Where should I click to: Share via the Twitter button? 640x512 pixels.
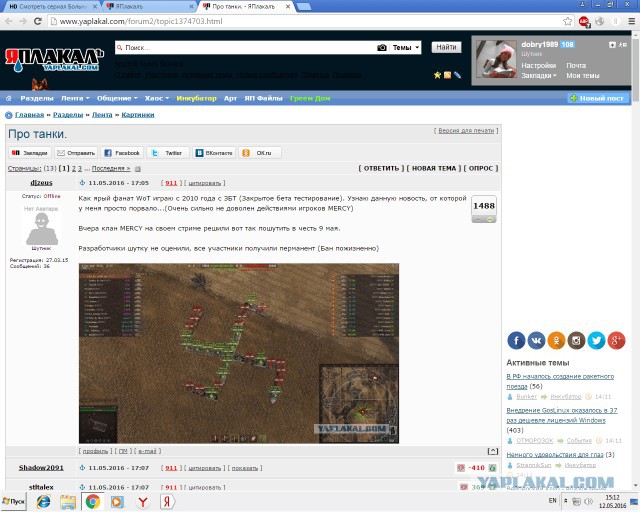pyautogui.click(x=168, y=153)
